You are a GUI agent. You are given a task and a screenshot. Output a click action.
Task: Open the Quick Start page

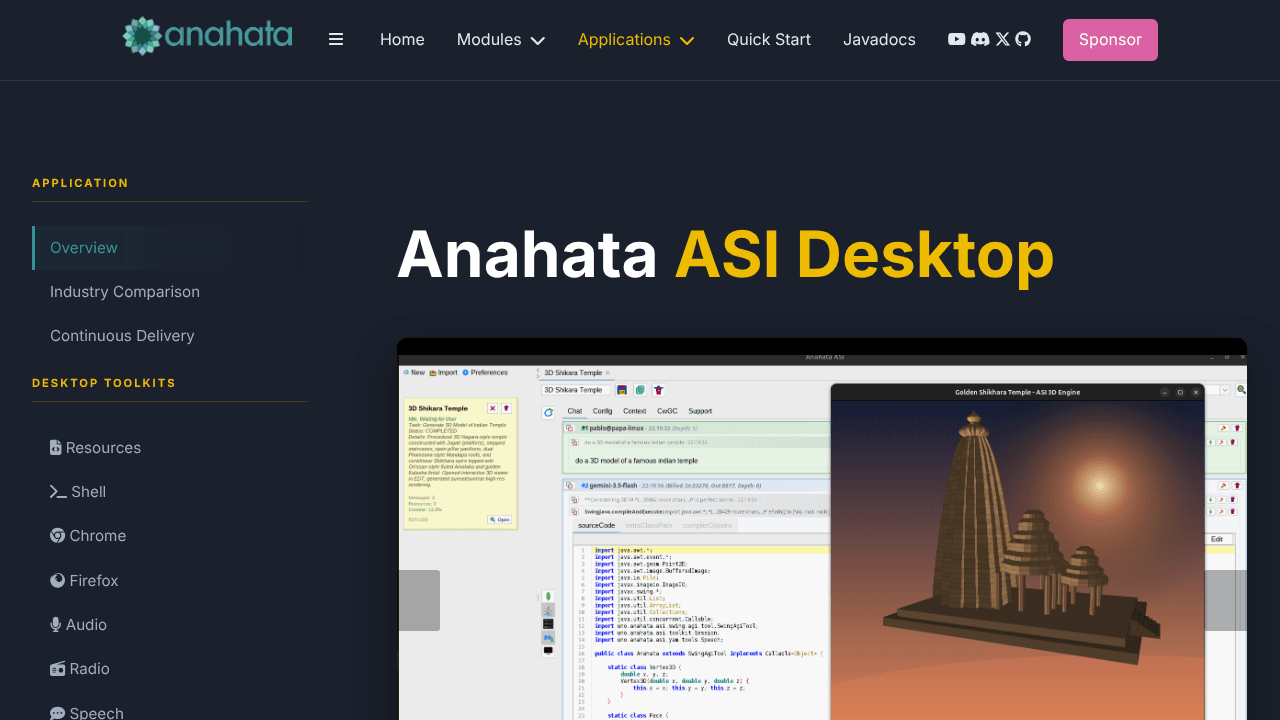pos(769,39)
